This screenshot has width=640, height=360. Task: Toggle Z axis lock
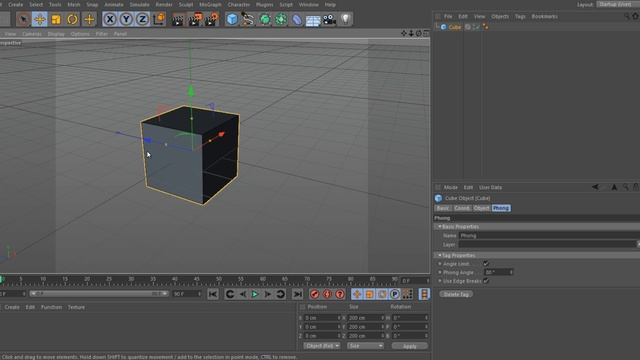(x=142, y=19)
